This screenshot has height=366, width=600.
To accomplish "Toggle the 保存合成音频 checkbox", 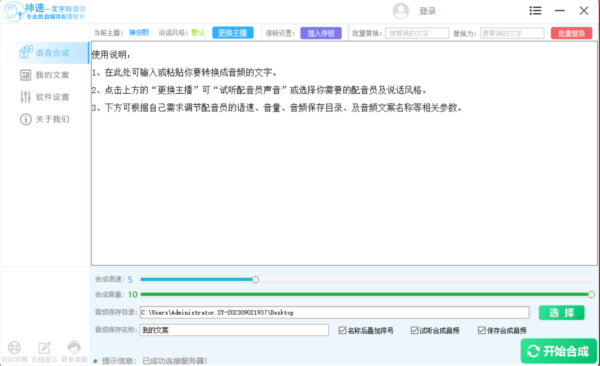I will [481, 330].
